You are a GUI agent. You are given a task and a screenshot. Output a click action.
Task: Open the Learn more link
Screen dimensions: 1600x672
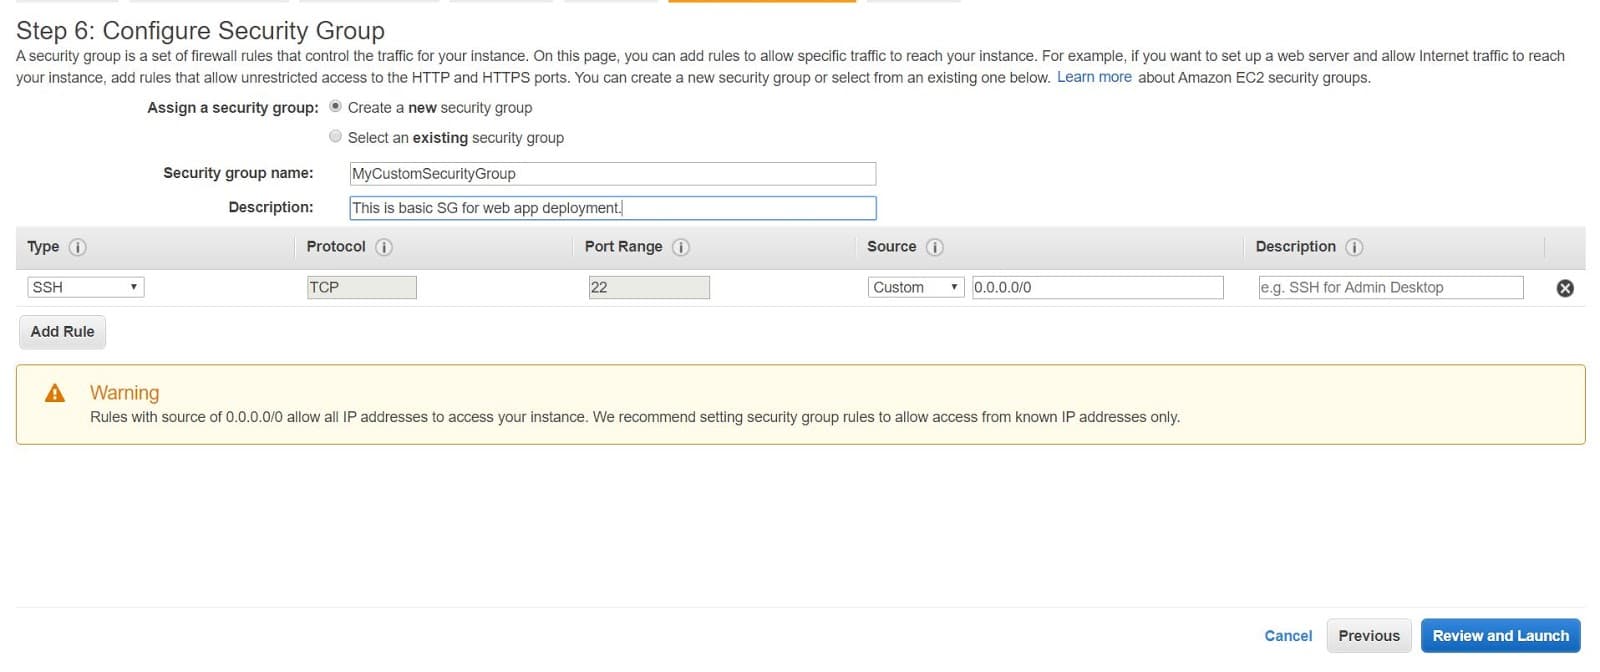click(x=1094, y=77)
